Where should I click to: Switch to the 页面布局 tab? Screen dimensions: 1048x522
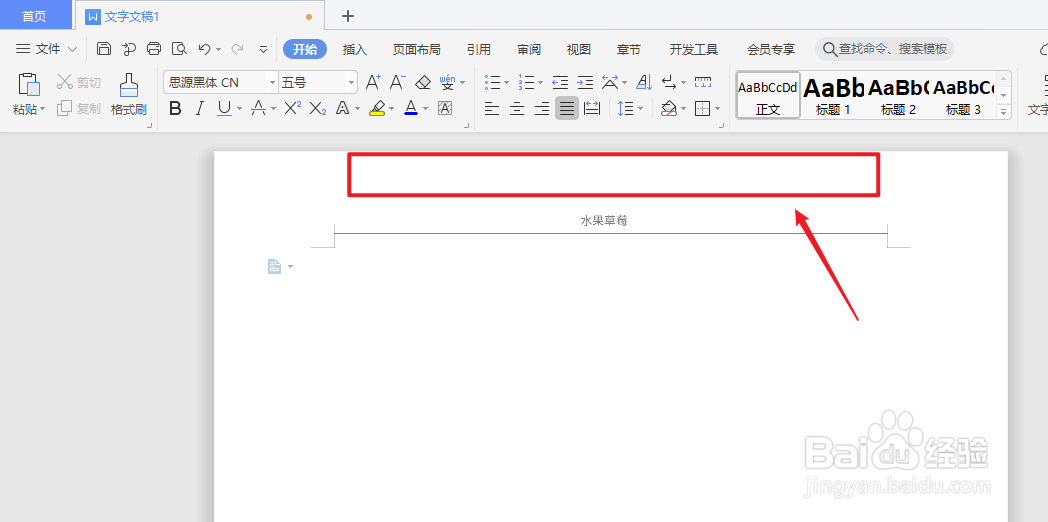pyautogui.click(x=416, y=49)
